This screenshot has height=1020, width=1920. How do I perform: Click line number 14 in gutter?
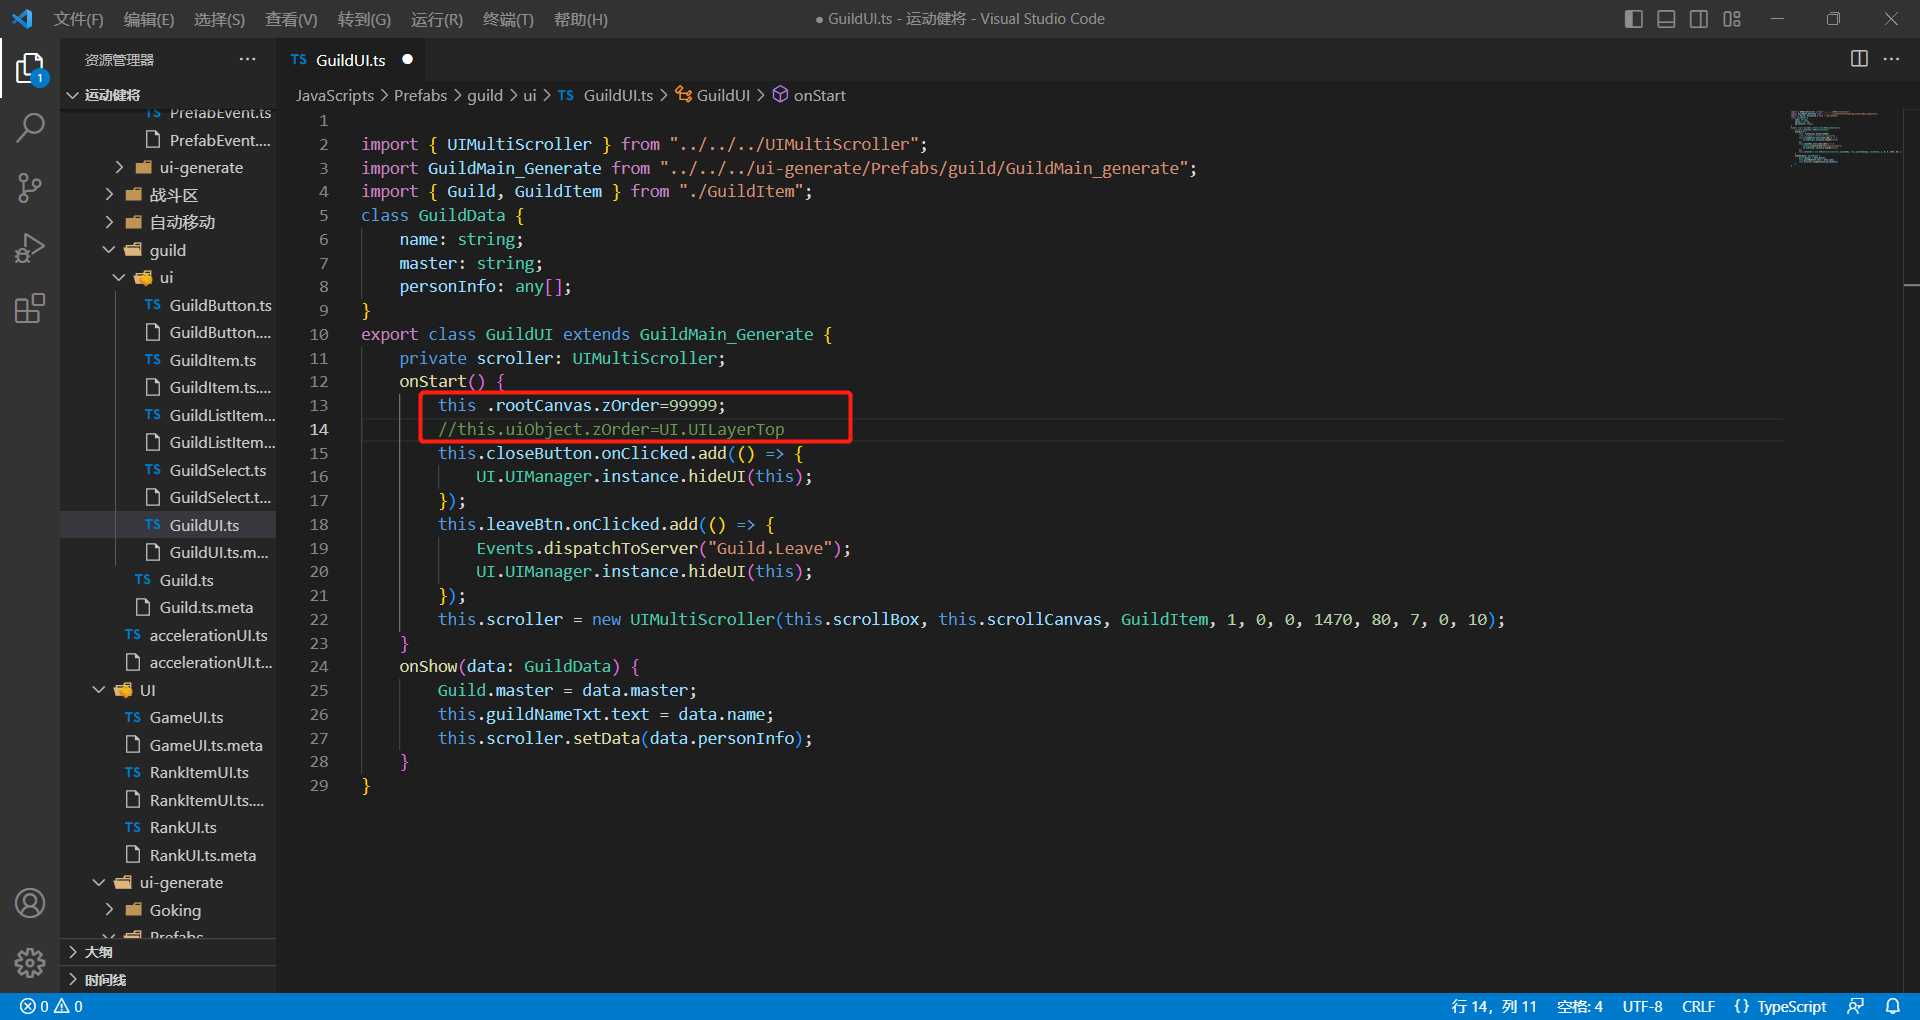(x=318, y=429)
